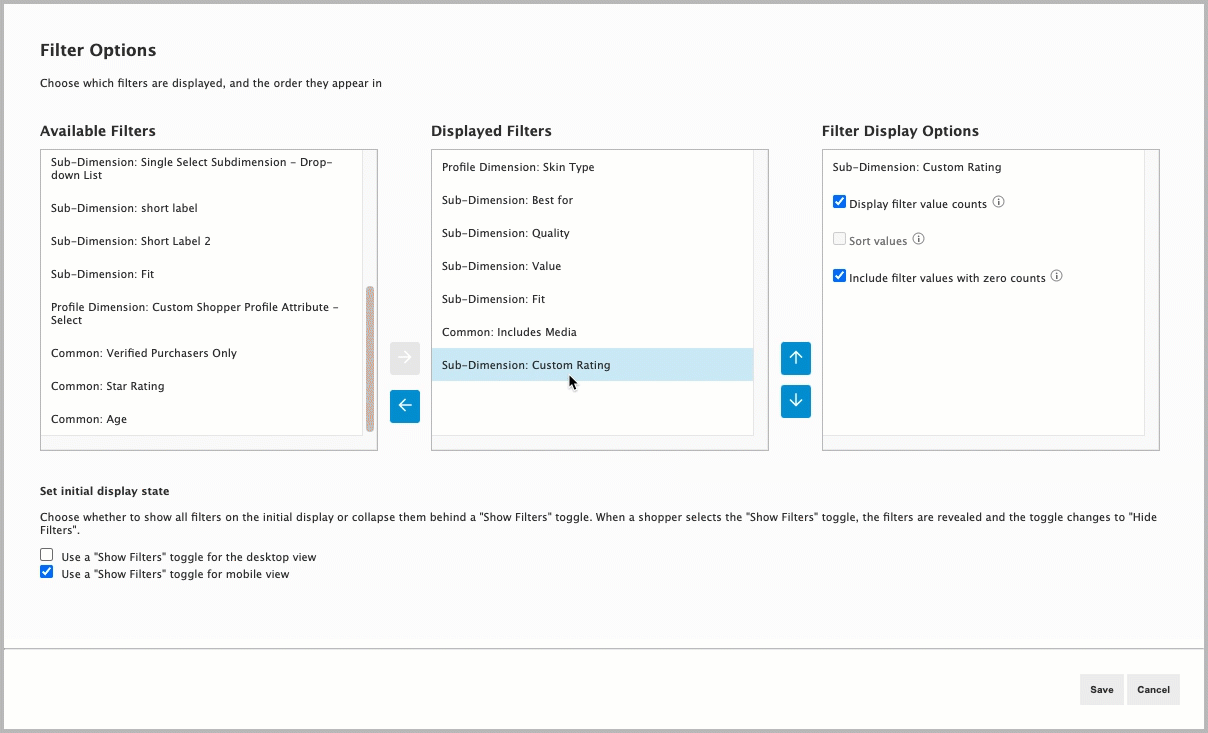Click info icon beside Sort values

coord(919,239)
